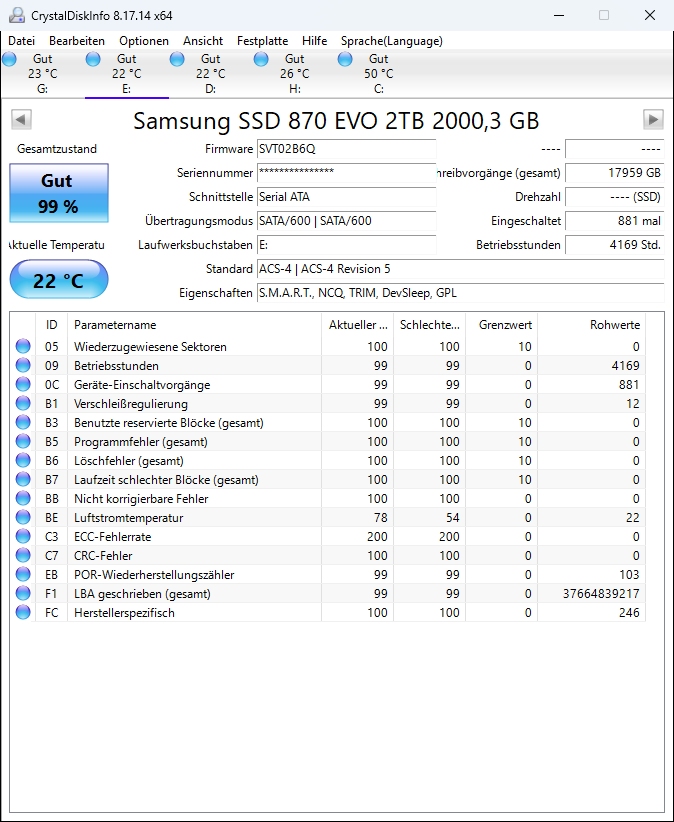674x822 pixels.
Task: Click the ID column header
Action: pyautogui.click(x=51, y=325)
